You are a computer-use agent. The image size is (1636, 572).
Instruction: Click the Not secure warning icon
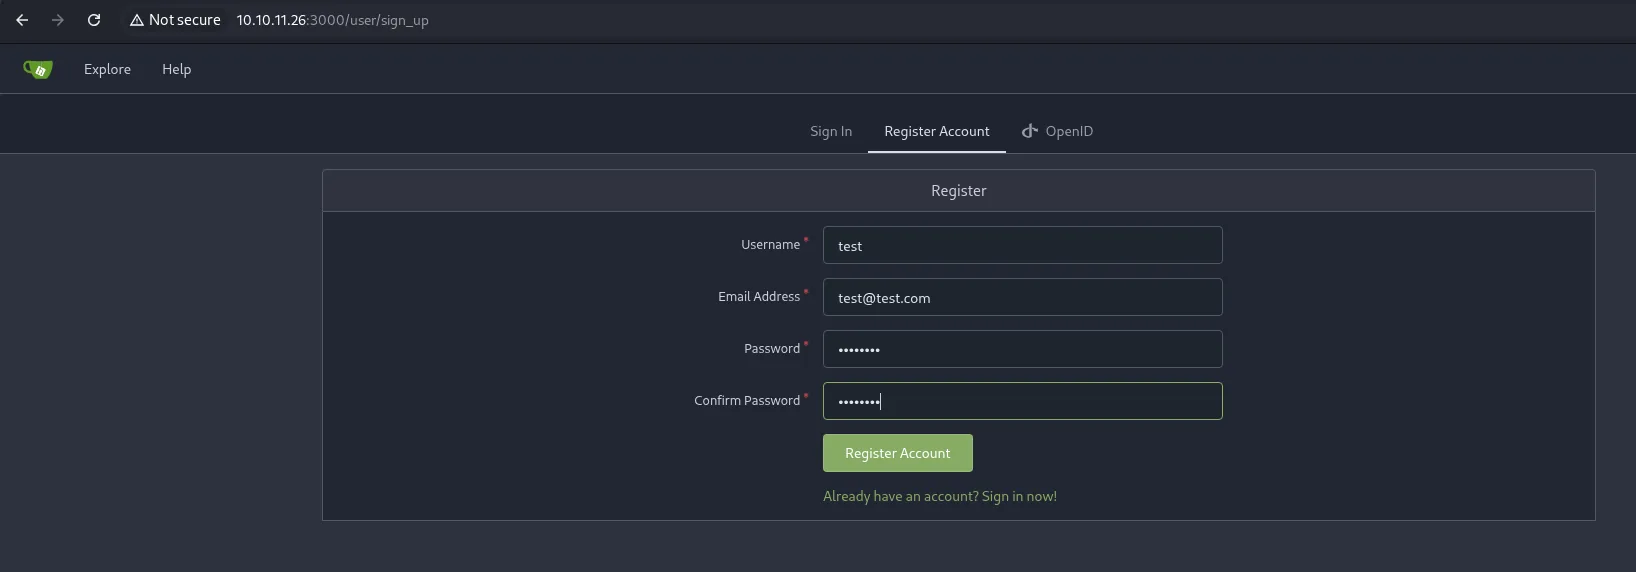click(137, 20)
